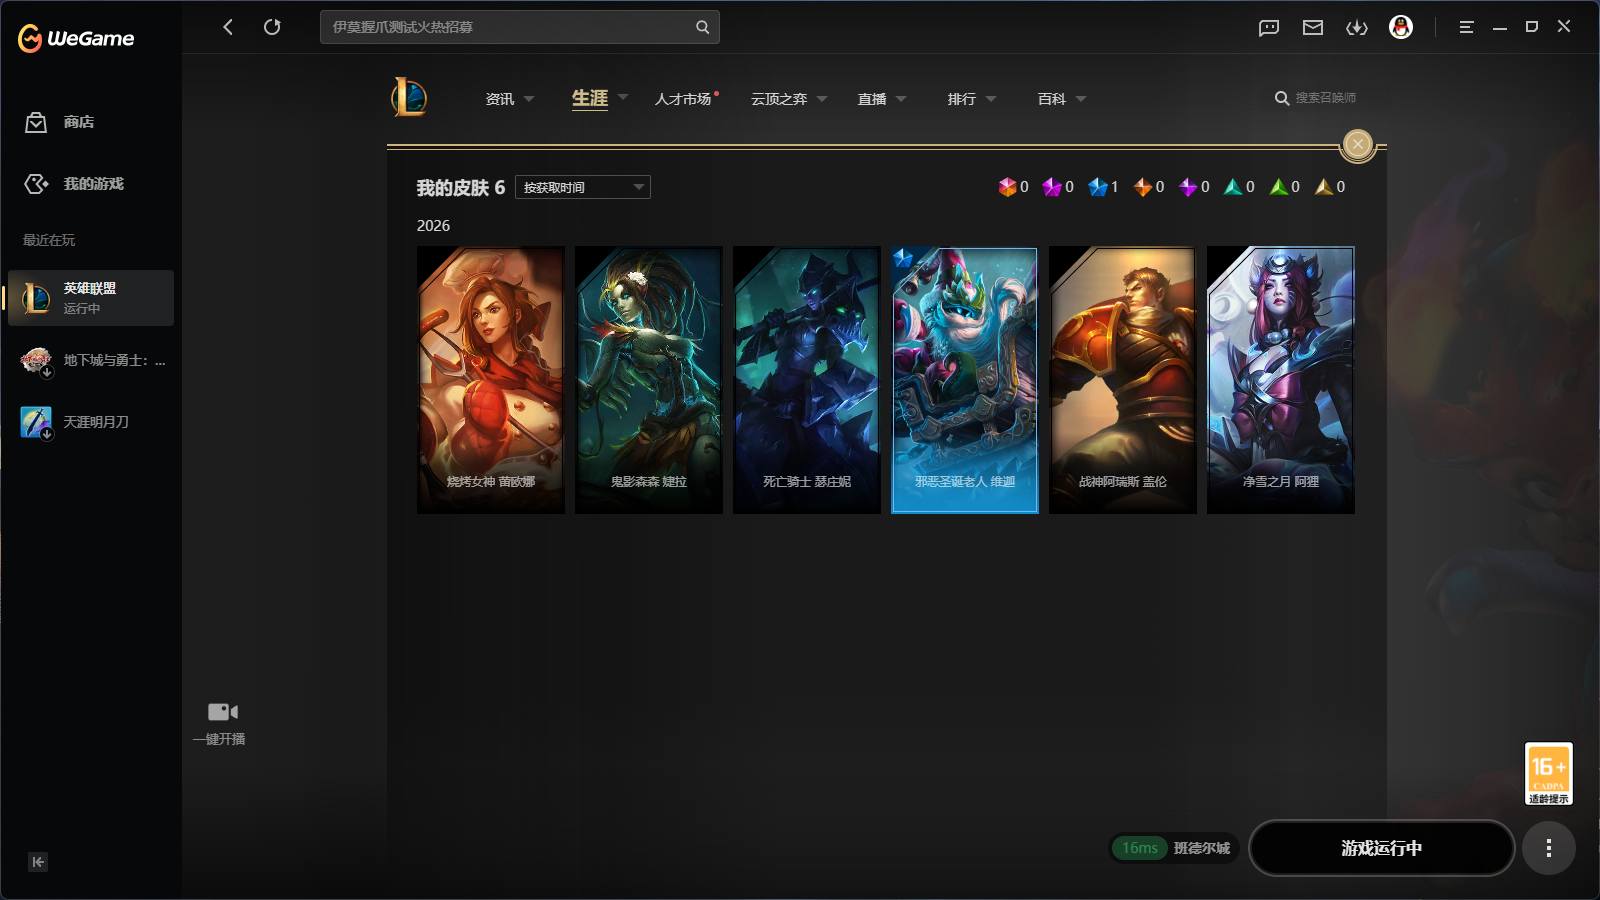Click the 游戏运行中 button

click(x=1381, y=848)
